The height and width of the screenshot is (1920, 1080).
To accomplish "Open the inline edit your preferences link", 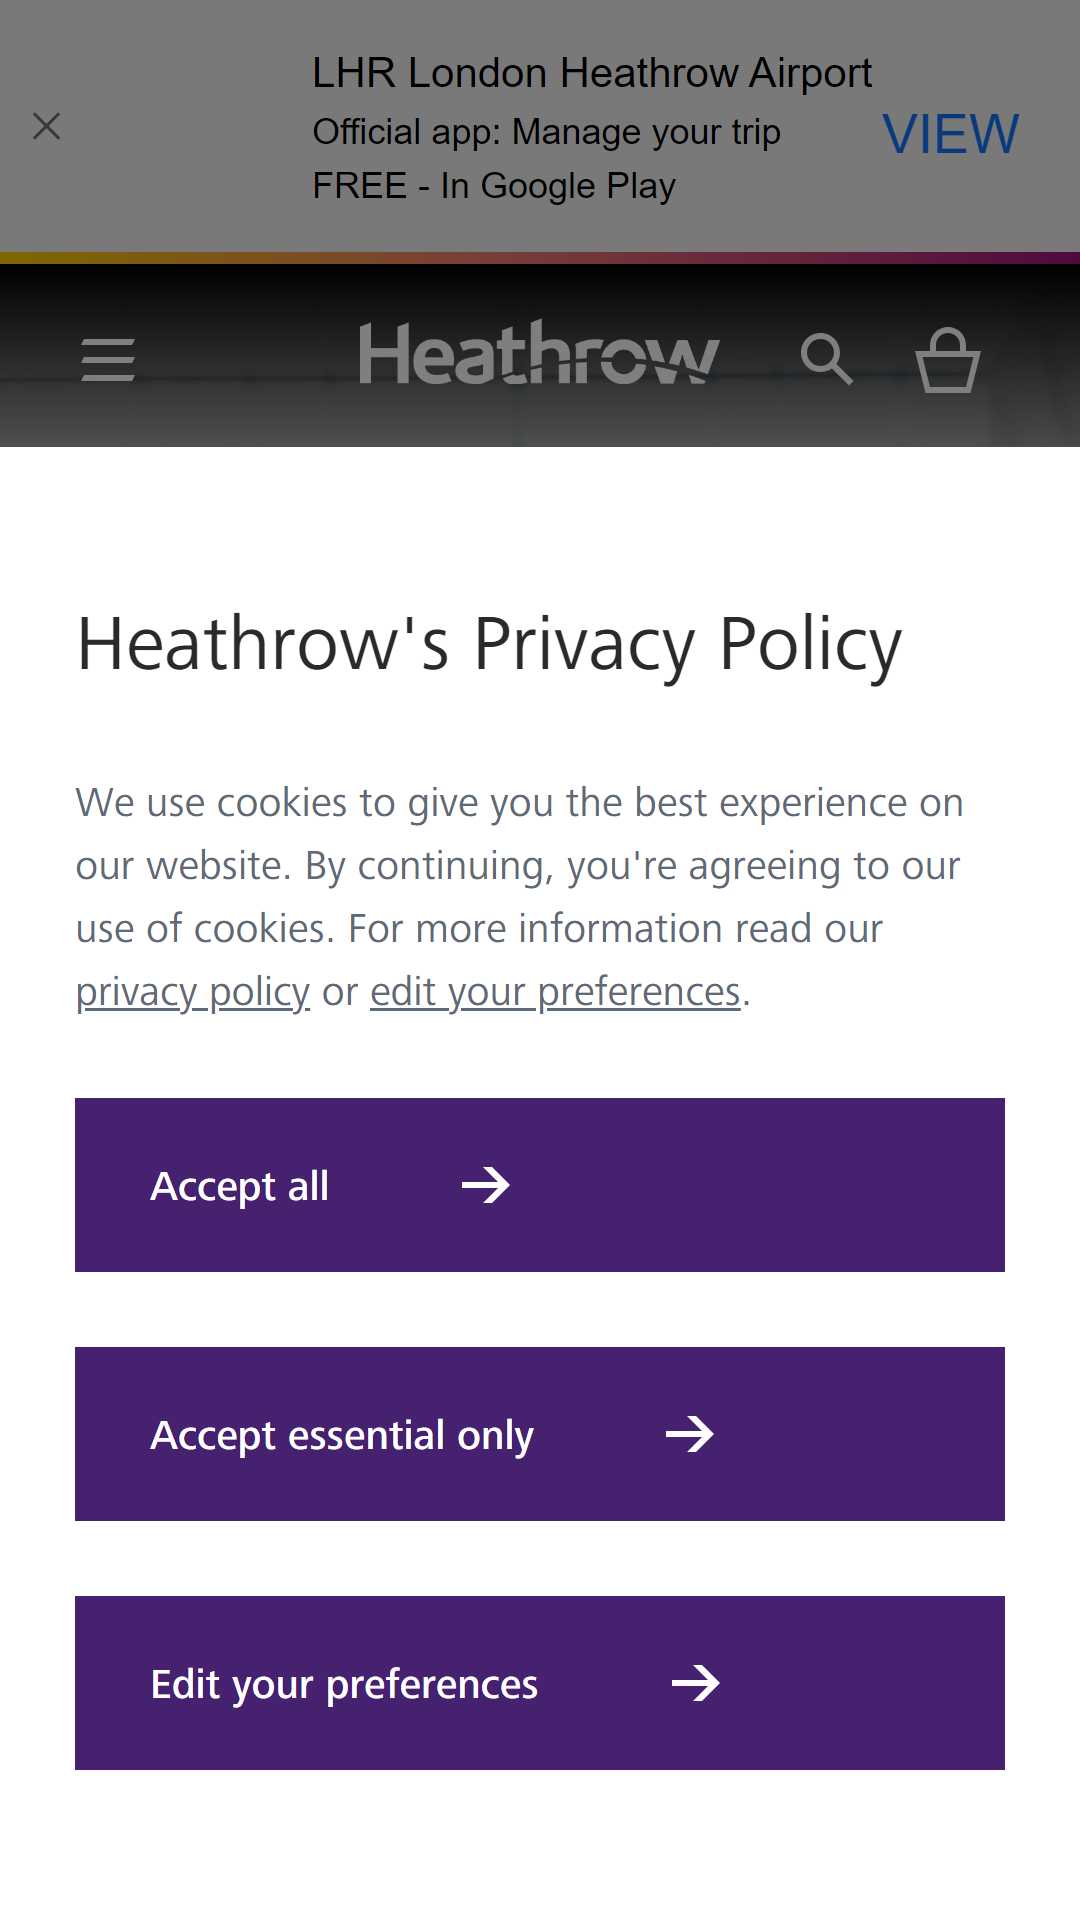I will 555,992.
